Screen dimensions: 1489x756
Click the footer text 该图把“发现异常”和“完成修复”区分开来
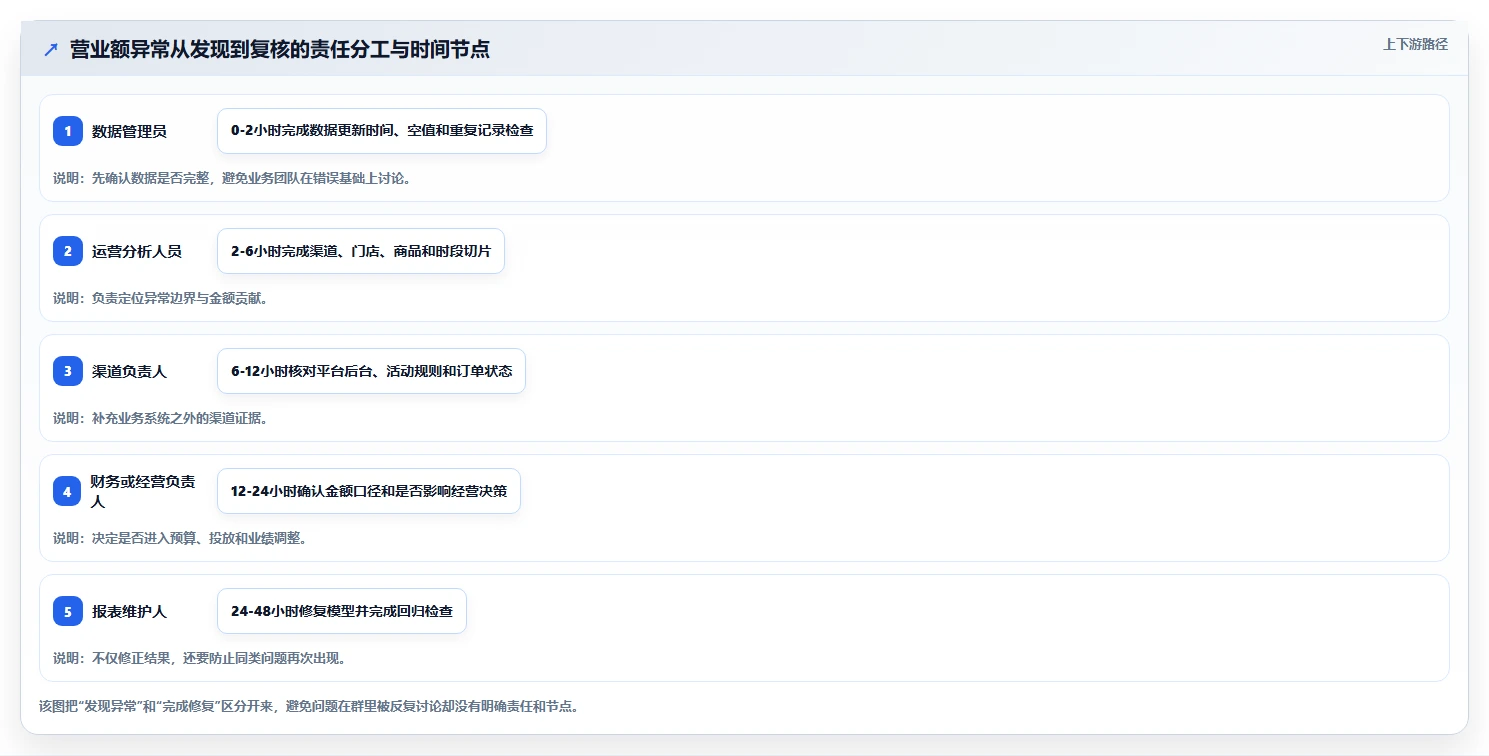[309, 706]
